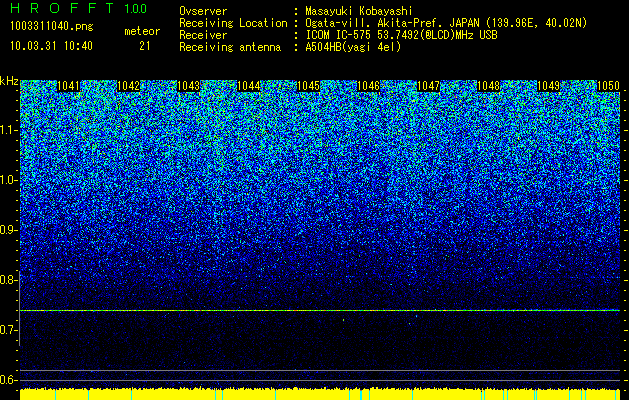Click the date stamp 10.03.31 10:40

[x=51, y=46]
